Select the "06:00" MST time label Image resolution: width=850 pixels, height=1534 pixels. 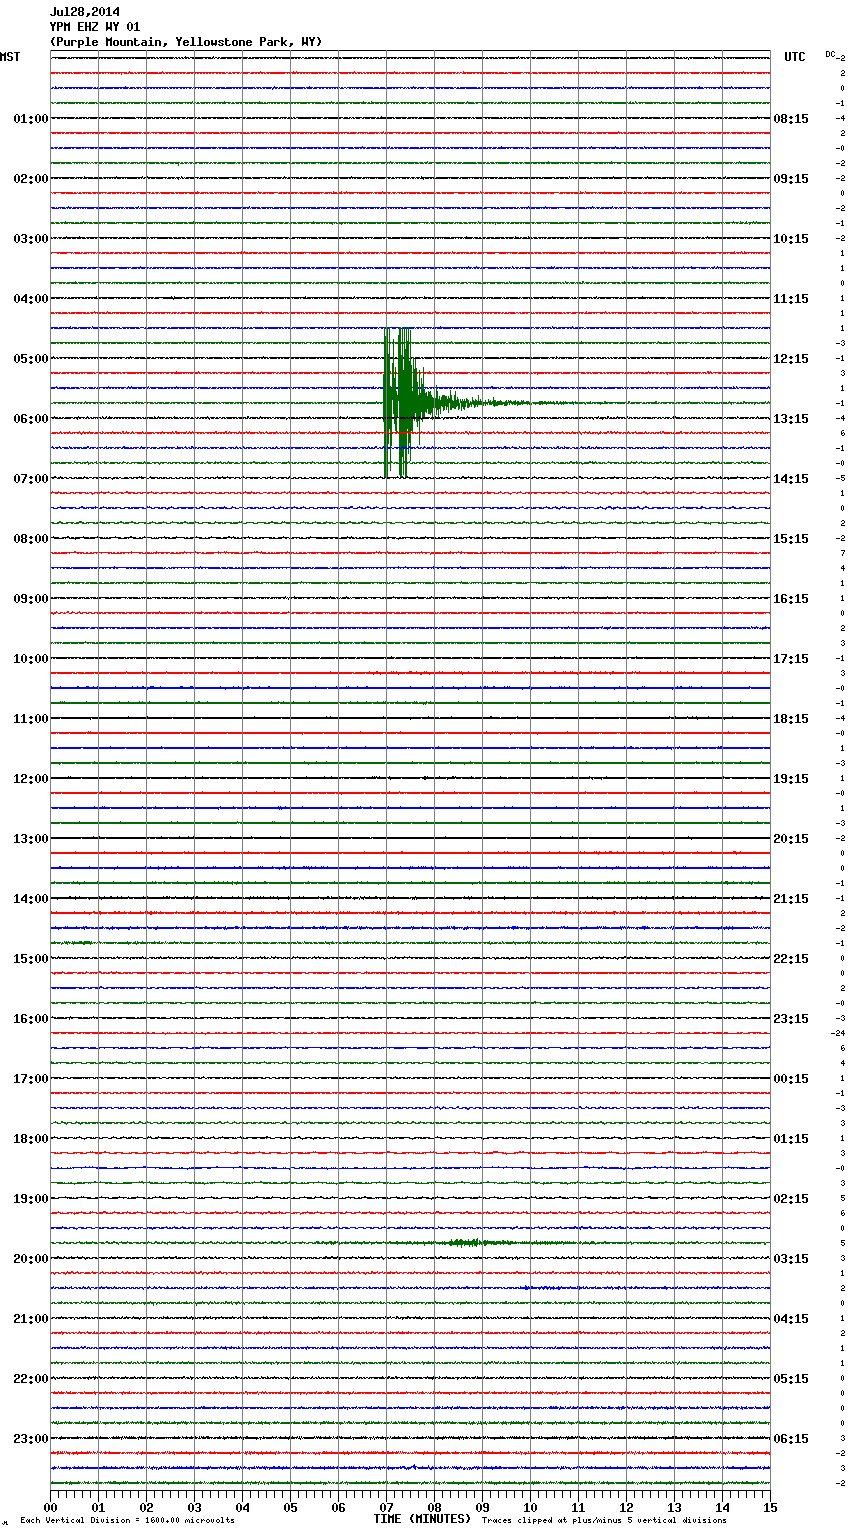coord(31,419)
